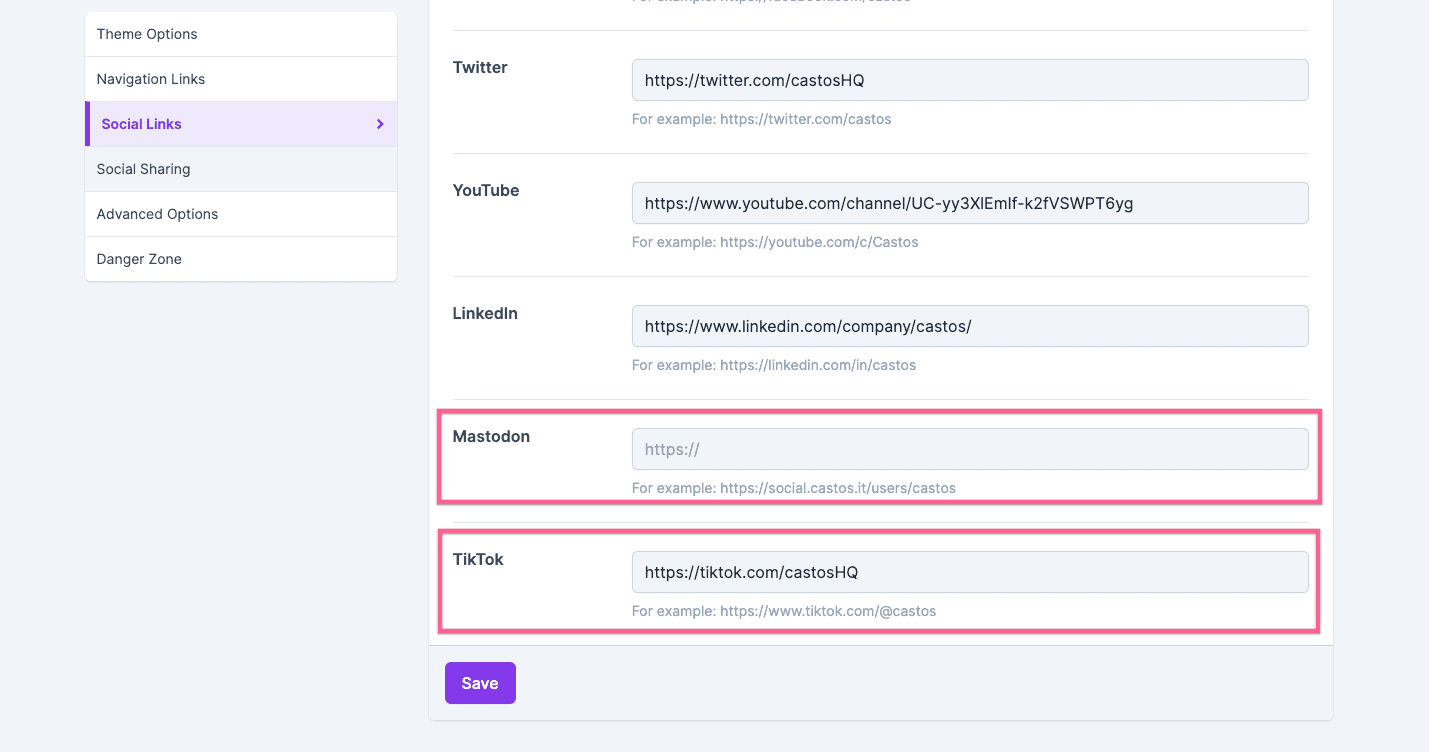Click the example text 'https://linkedin.com/in/castos'
1429x752 pixels.
(x=818, y=365)
